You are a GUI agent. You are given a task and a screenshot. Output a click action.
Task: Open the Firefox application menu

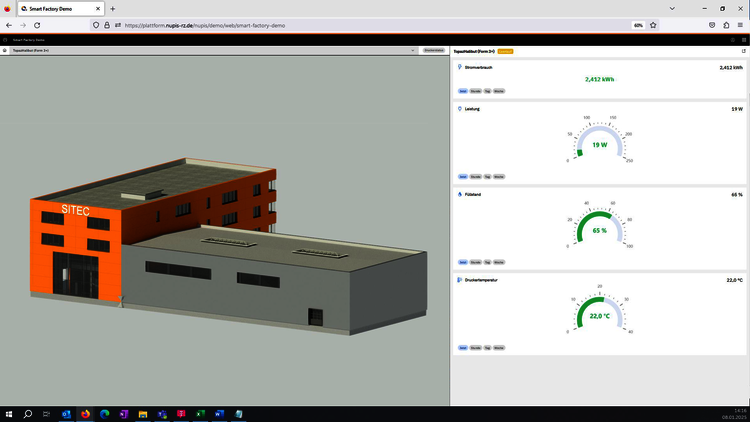pyautogui.click(x=740, y=25)
